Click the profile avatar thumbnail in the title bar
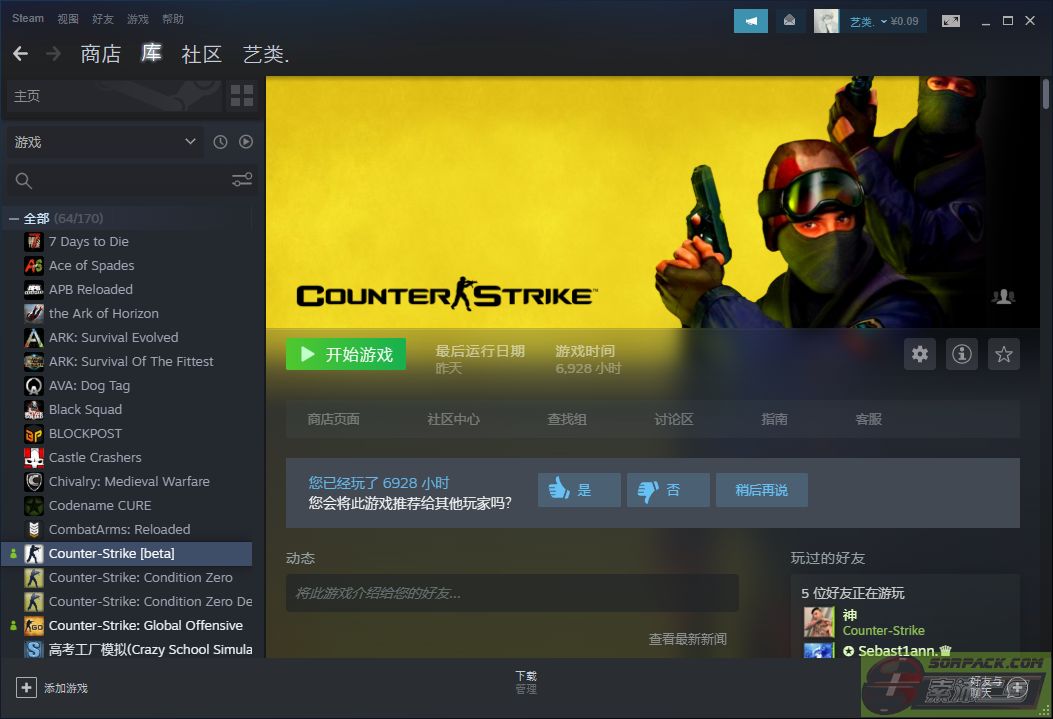 826,21
